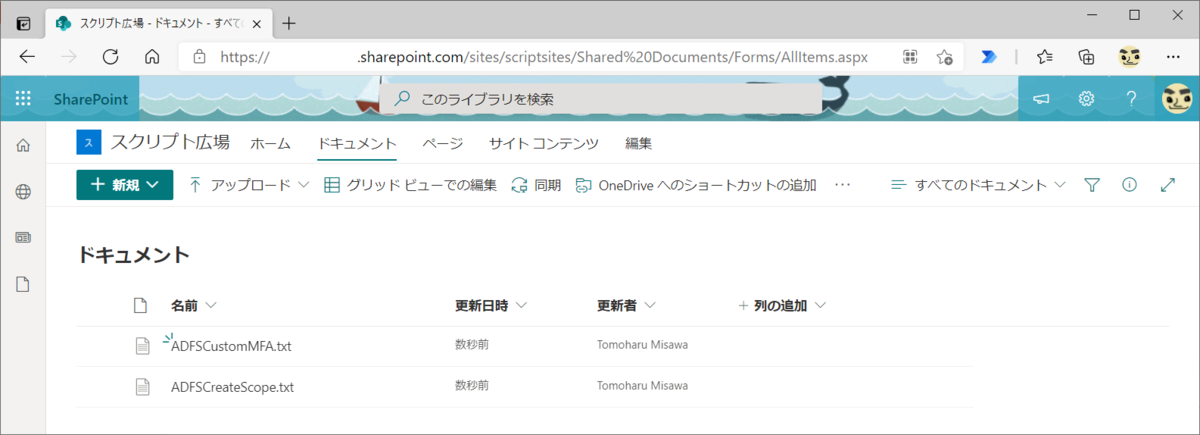
Task: Open the browser ellipsis settings menu
Action: tap(1174, 57)
